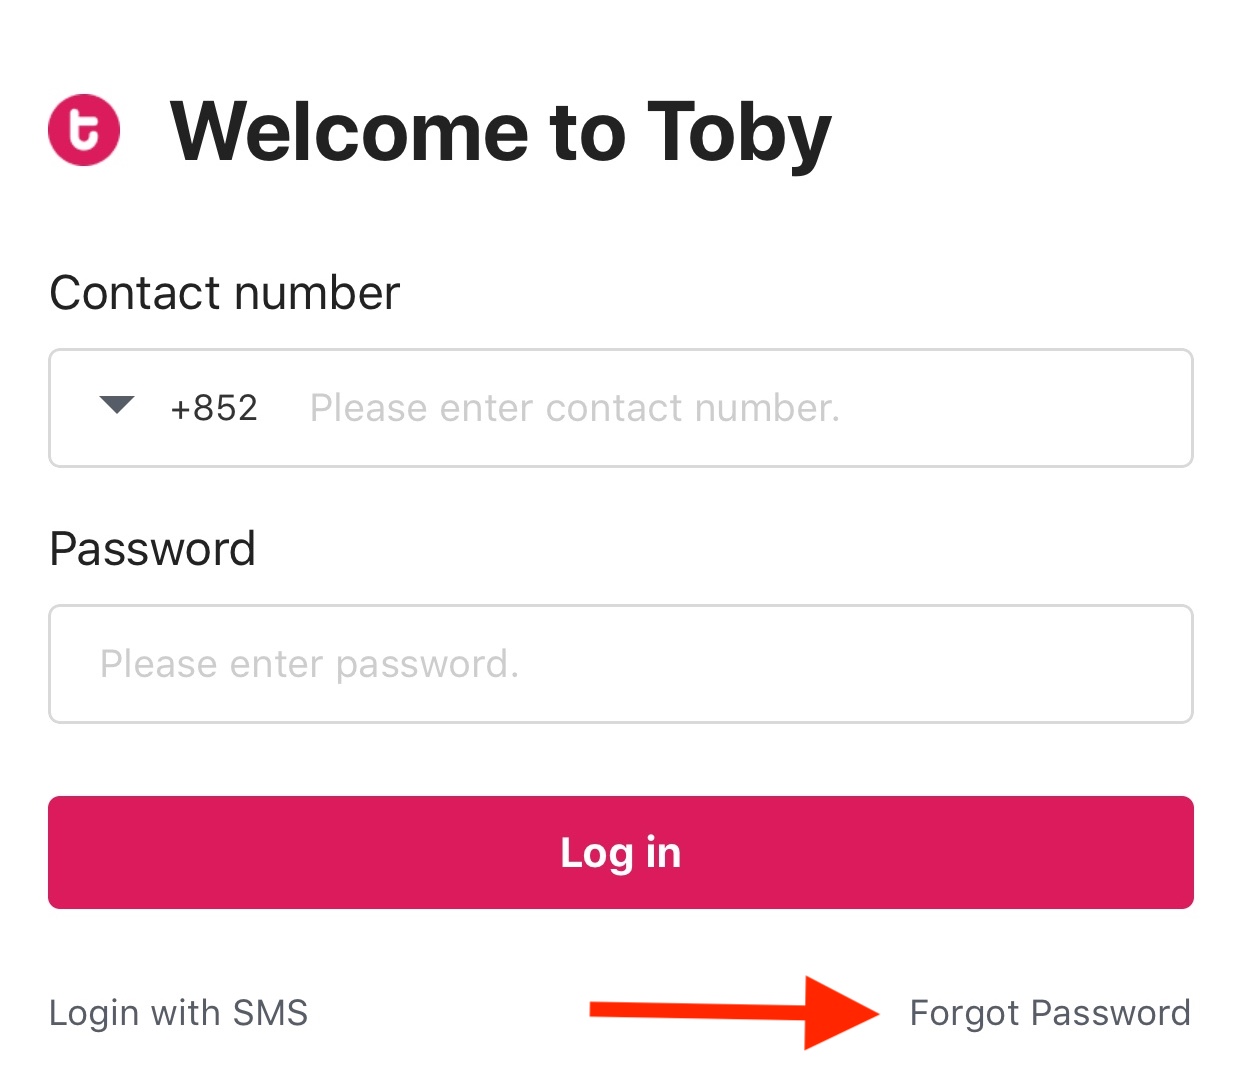The width and height of the screenshot is (1242, 1092).
Task: Click the word SMS in the login link
Action: pos(270,1013)
